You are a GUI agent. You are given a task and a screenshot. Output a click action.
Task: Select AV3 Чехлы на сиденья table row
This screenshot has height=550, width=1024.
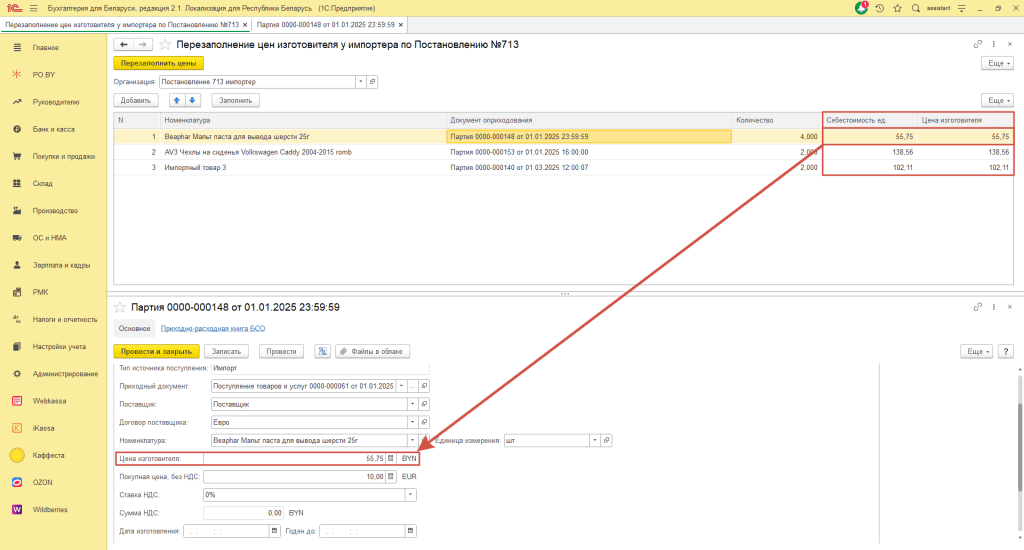click(564, 152)
